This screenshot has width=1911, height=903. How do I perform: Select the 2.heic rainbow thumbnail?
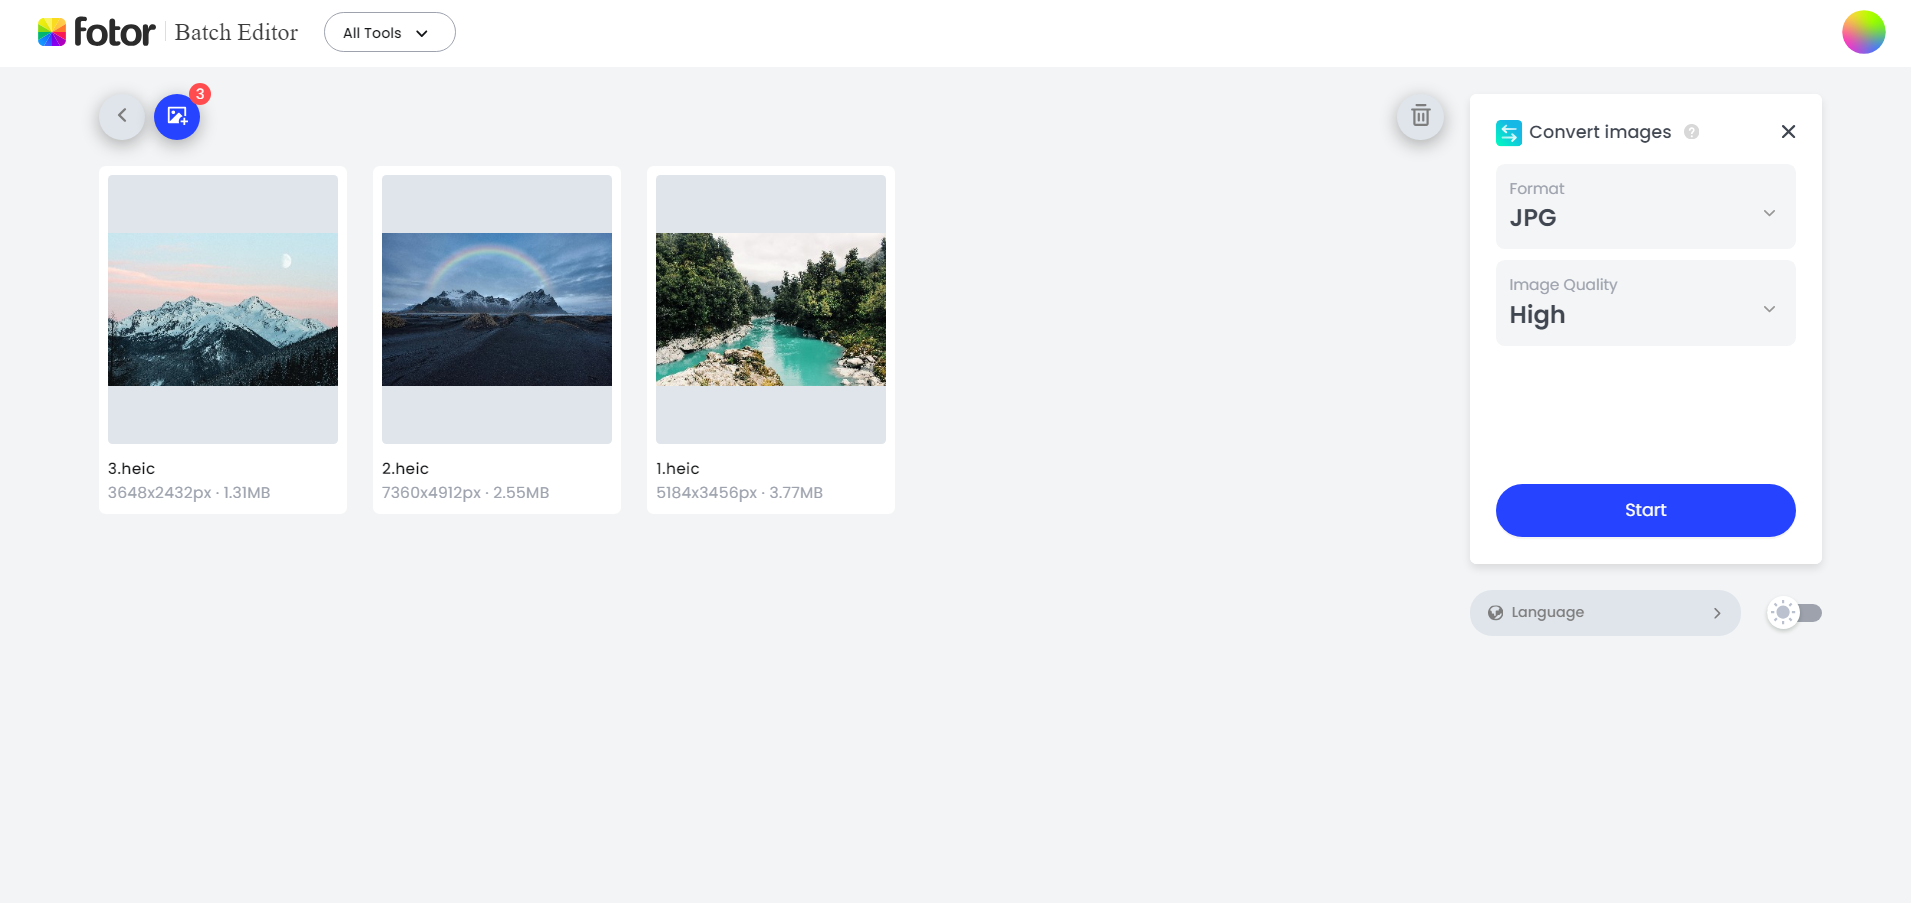coord(497,309)
